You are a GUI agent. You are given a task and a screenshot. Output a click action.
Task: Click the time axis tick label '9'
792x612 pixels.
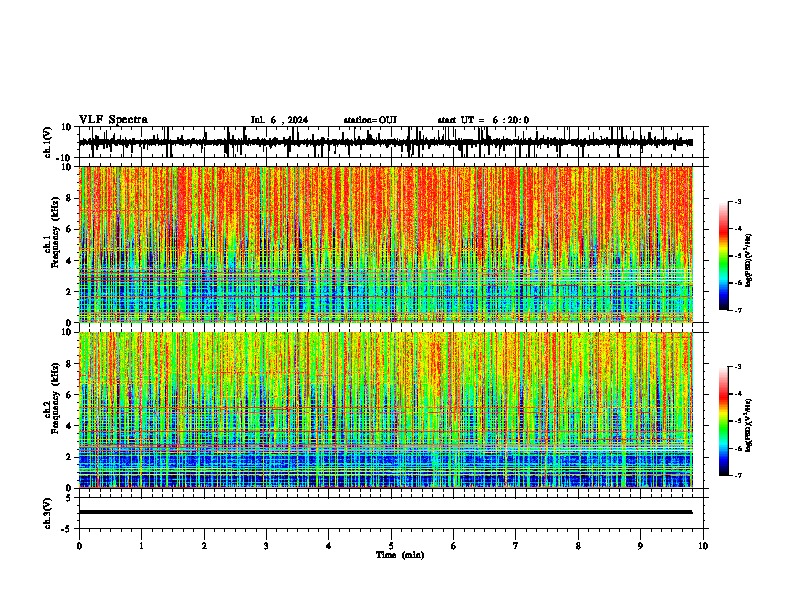click(640, 546)
